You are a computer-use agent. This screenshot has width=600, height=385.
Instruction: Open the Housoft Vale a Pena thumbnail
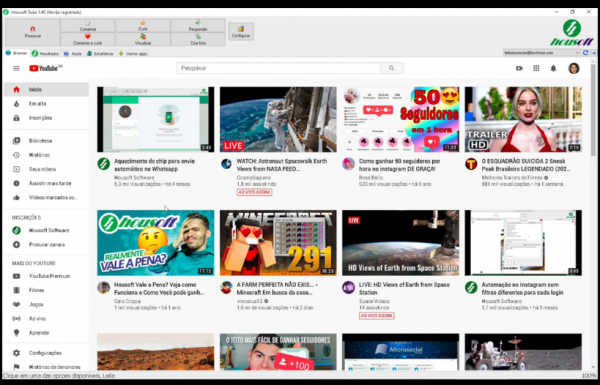coord(156,243)
